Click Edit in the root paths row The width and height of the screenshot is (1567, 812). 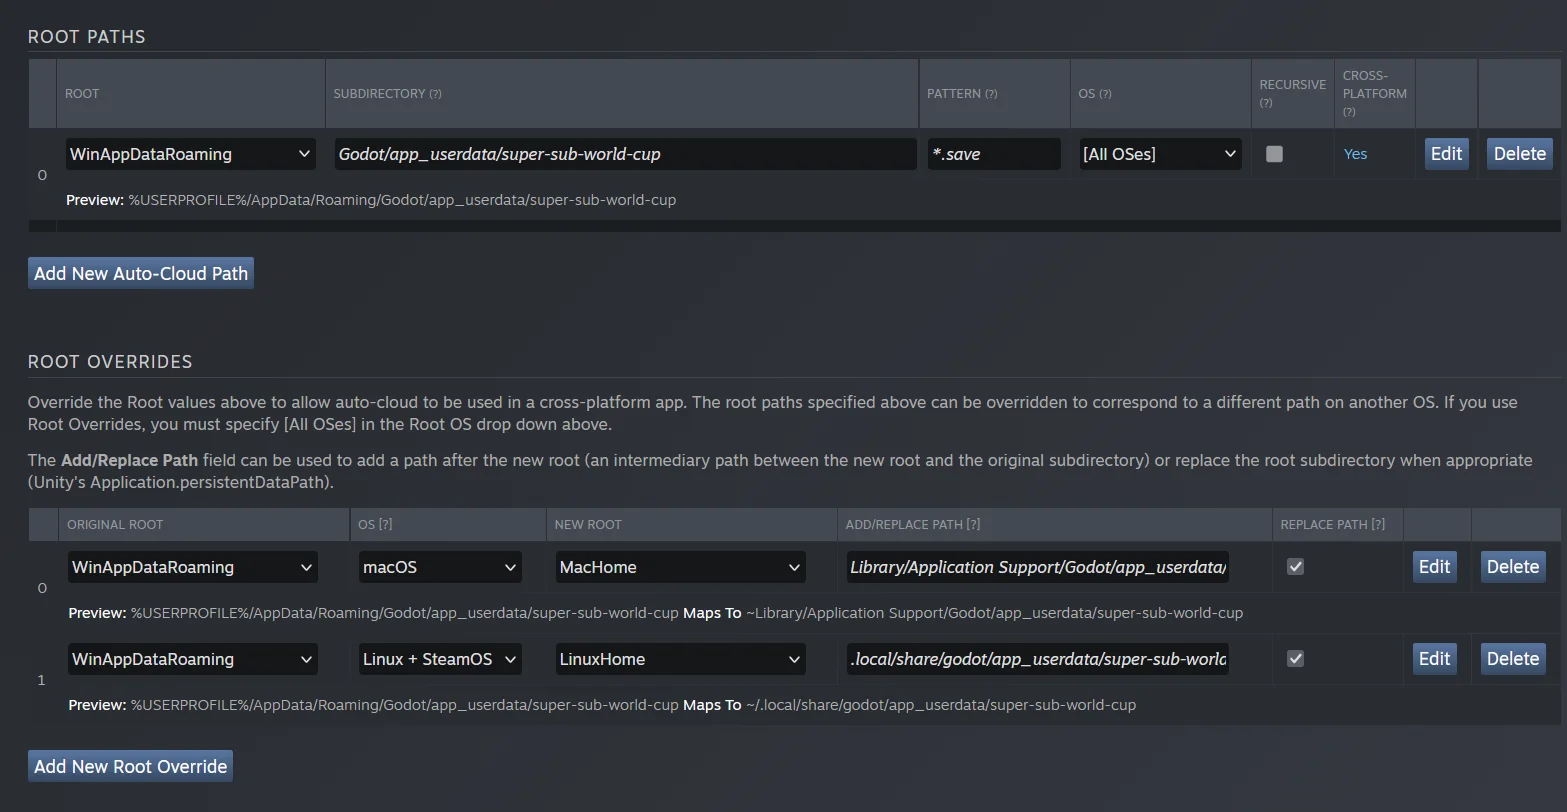click(1446, 154)
